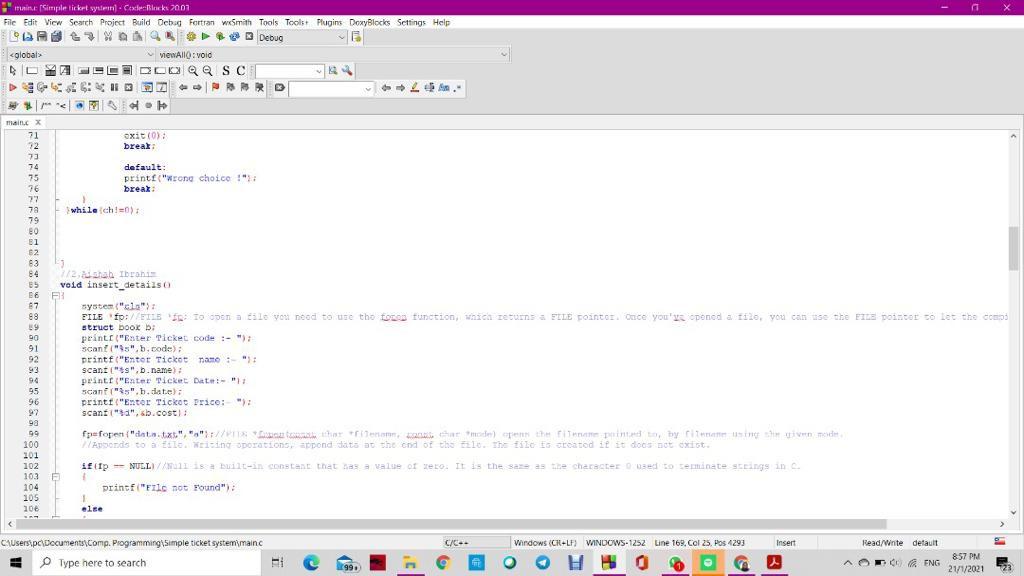1024x576 pixels.
Task: Collapse the insert_details function code fold
Action: click(x=55, y=295)
